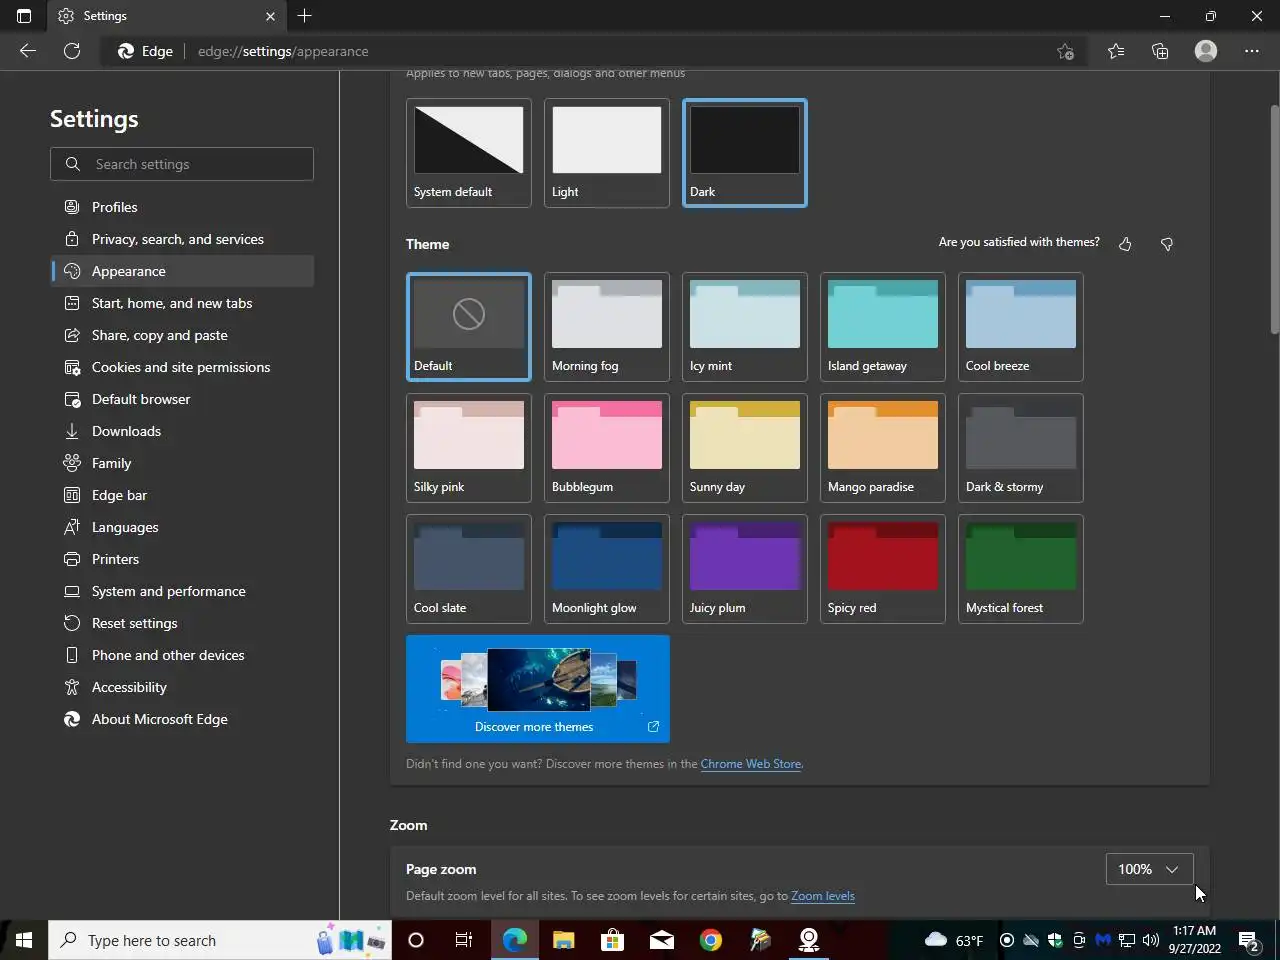Open Privacy, search, and services

[x=182, y=239]
